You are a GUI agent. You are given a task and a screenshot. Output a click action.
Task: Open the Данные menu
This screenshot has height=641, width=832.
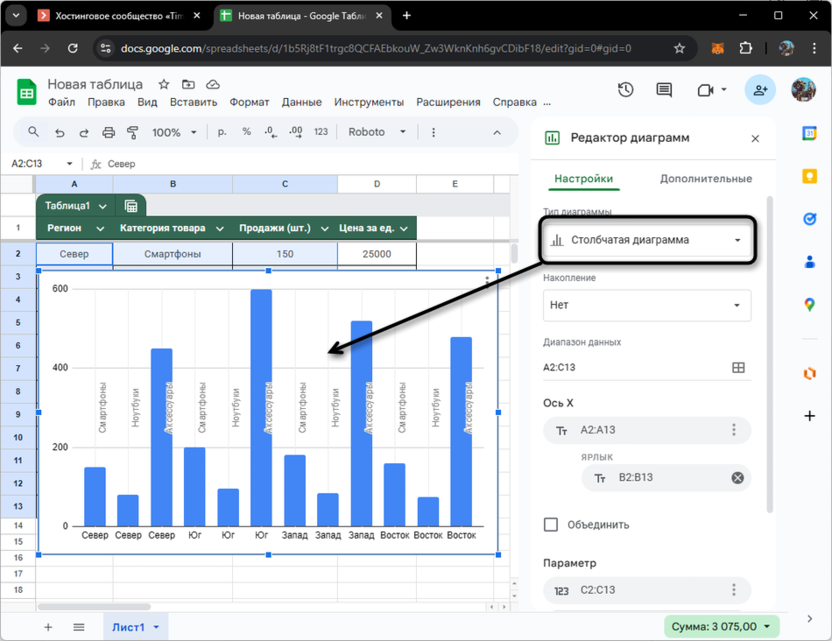pyautogui.click(x=301, y=102)
